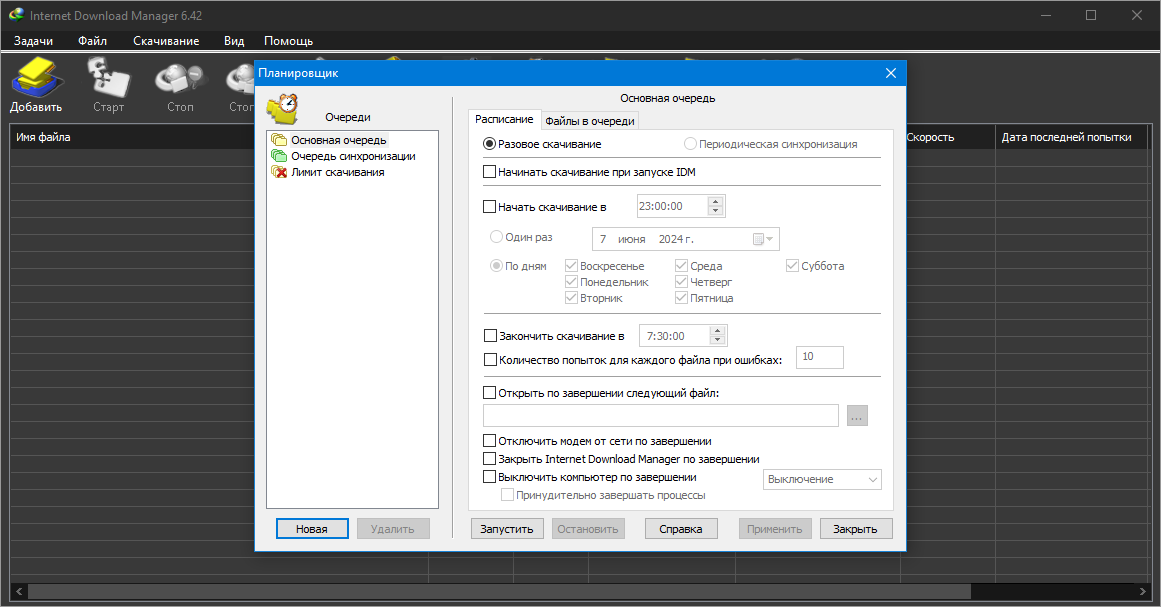Select Основная очередь queue icon

[278, 140]
